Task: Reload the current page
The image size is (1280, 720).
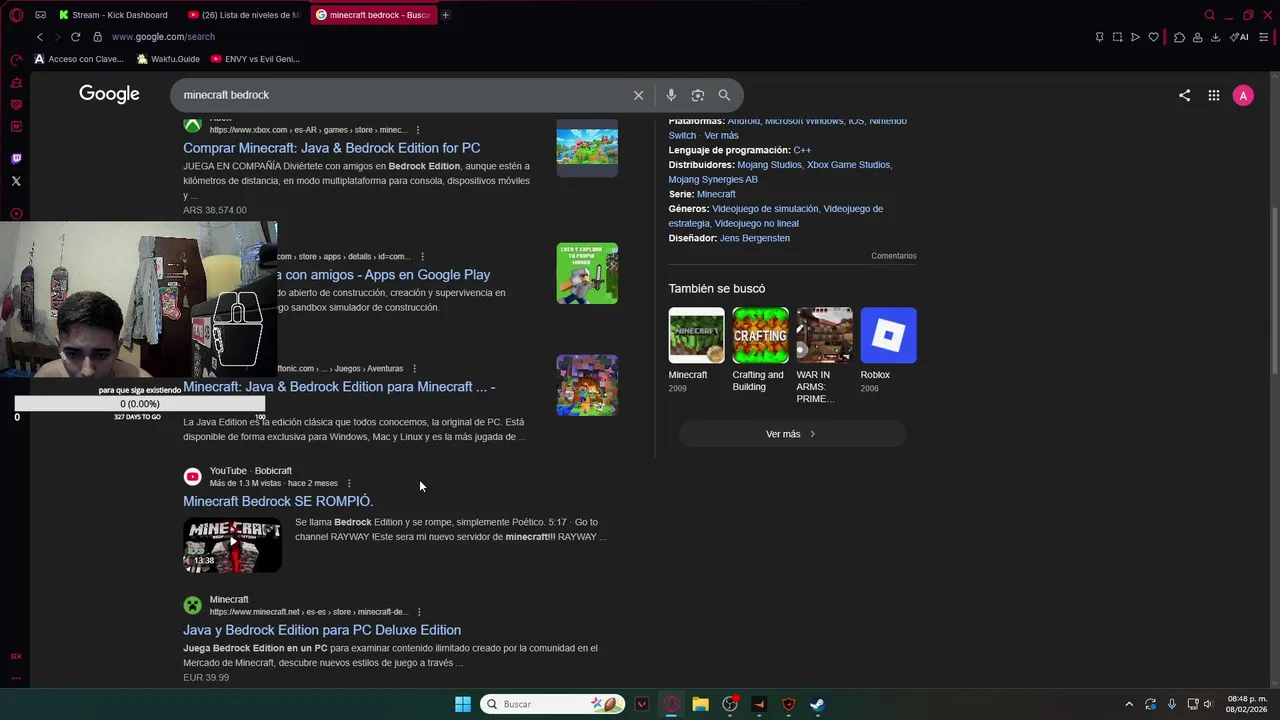Action: [75, 37]
